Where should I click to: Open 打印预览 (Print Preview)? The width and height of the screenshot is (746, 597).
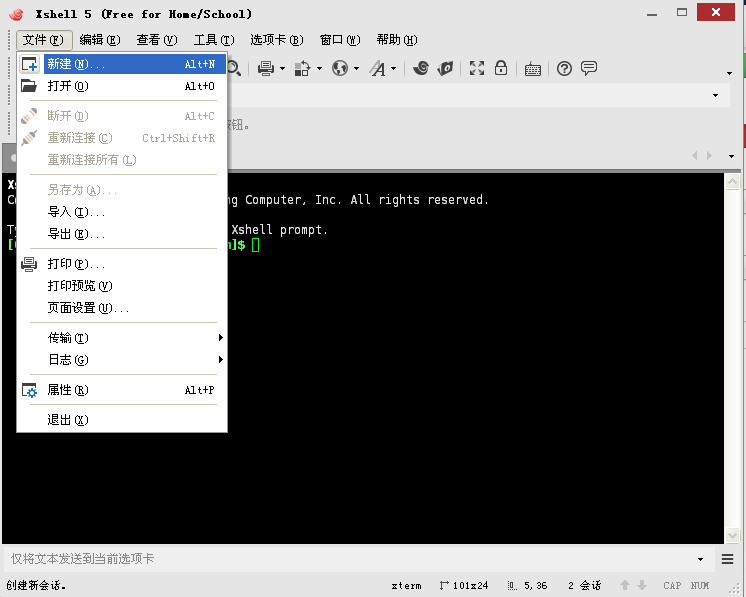[122, 286]
